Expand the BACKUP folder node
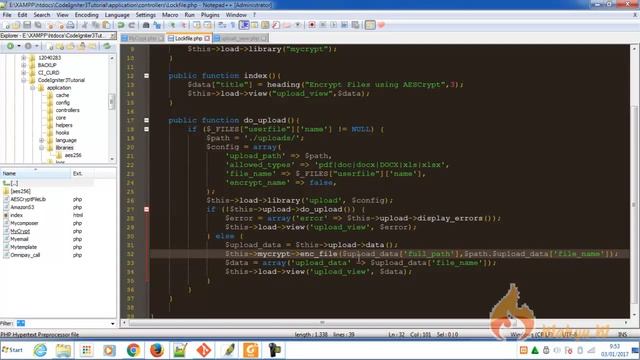Screen dimensions: 640x360 pyautogui.click(x=24, y=65)
